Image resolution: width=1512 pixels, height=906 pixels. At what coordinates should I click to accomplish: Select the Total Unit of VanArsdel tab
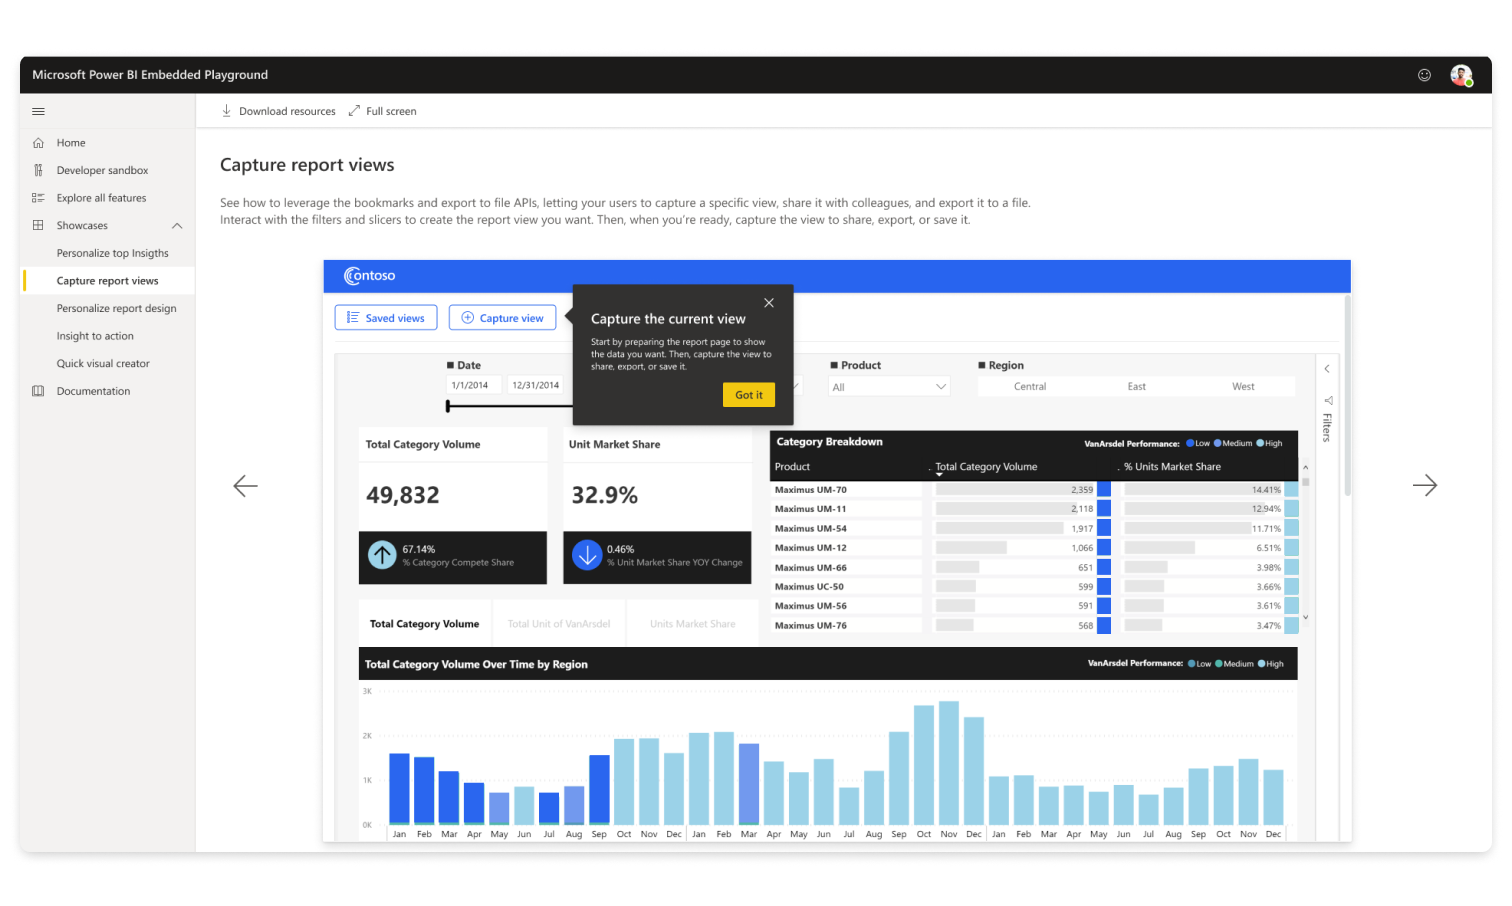(559, 624)
